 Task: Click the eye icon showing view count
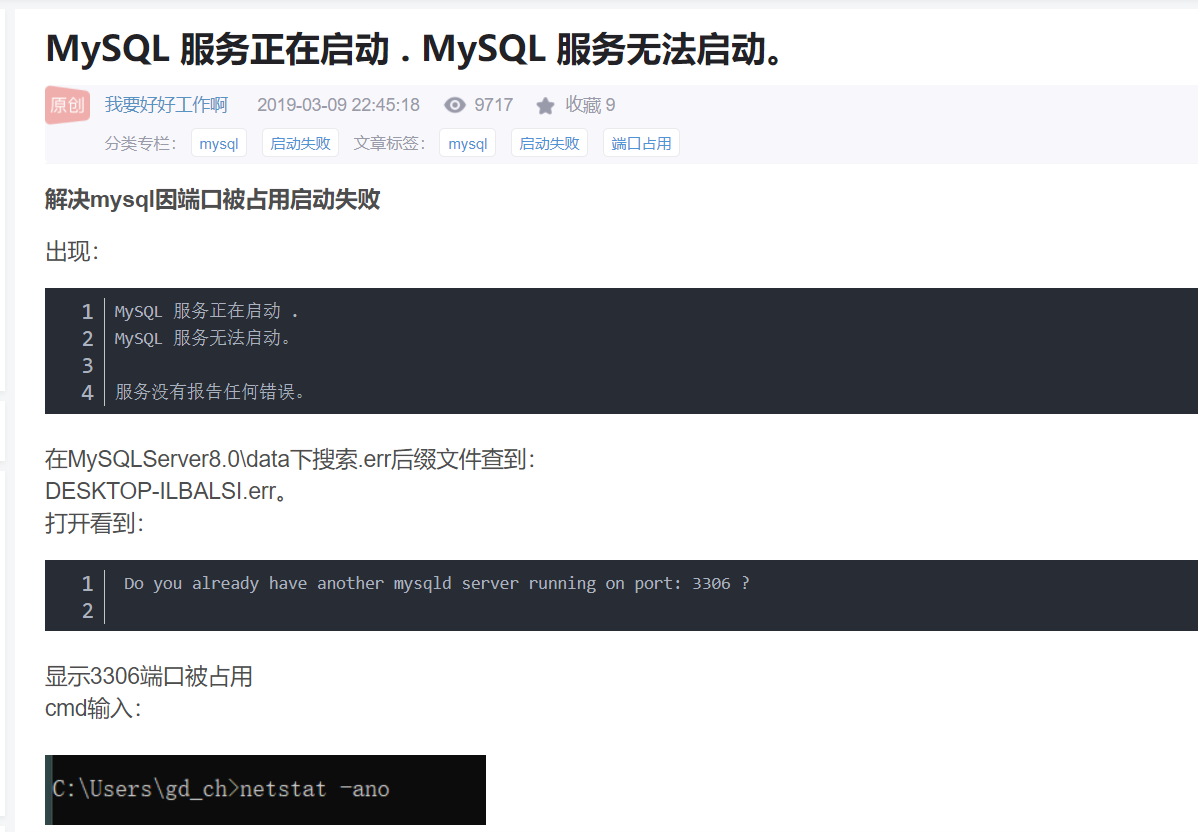pos(453,105)
